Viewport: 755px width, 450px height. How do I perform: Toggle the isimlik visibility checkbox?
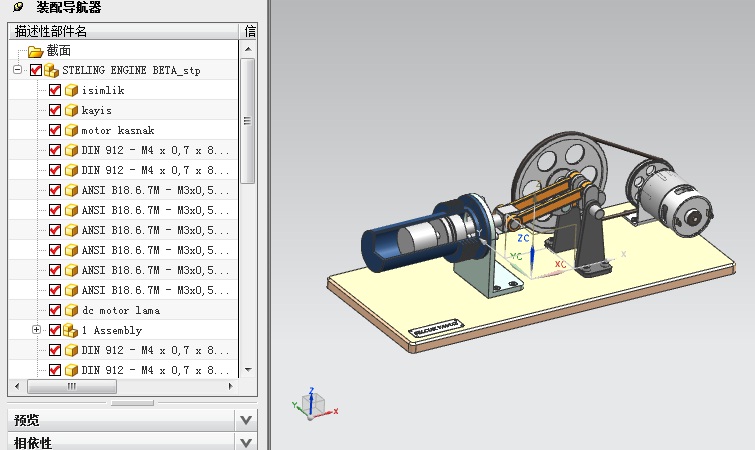click(55, 90)
